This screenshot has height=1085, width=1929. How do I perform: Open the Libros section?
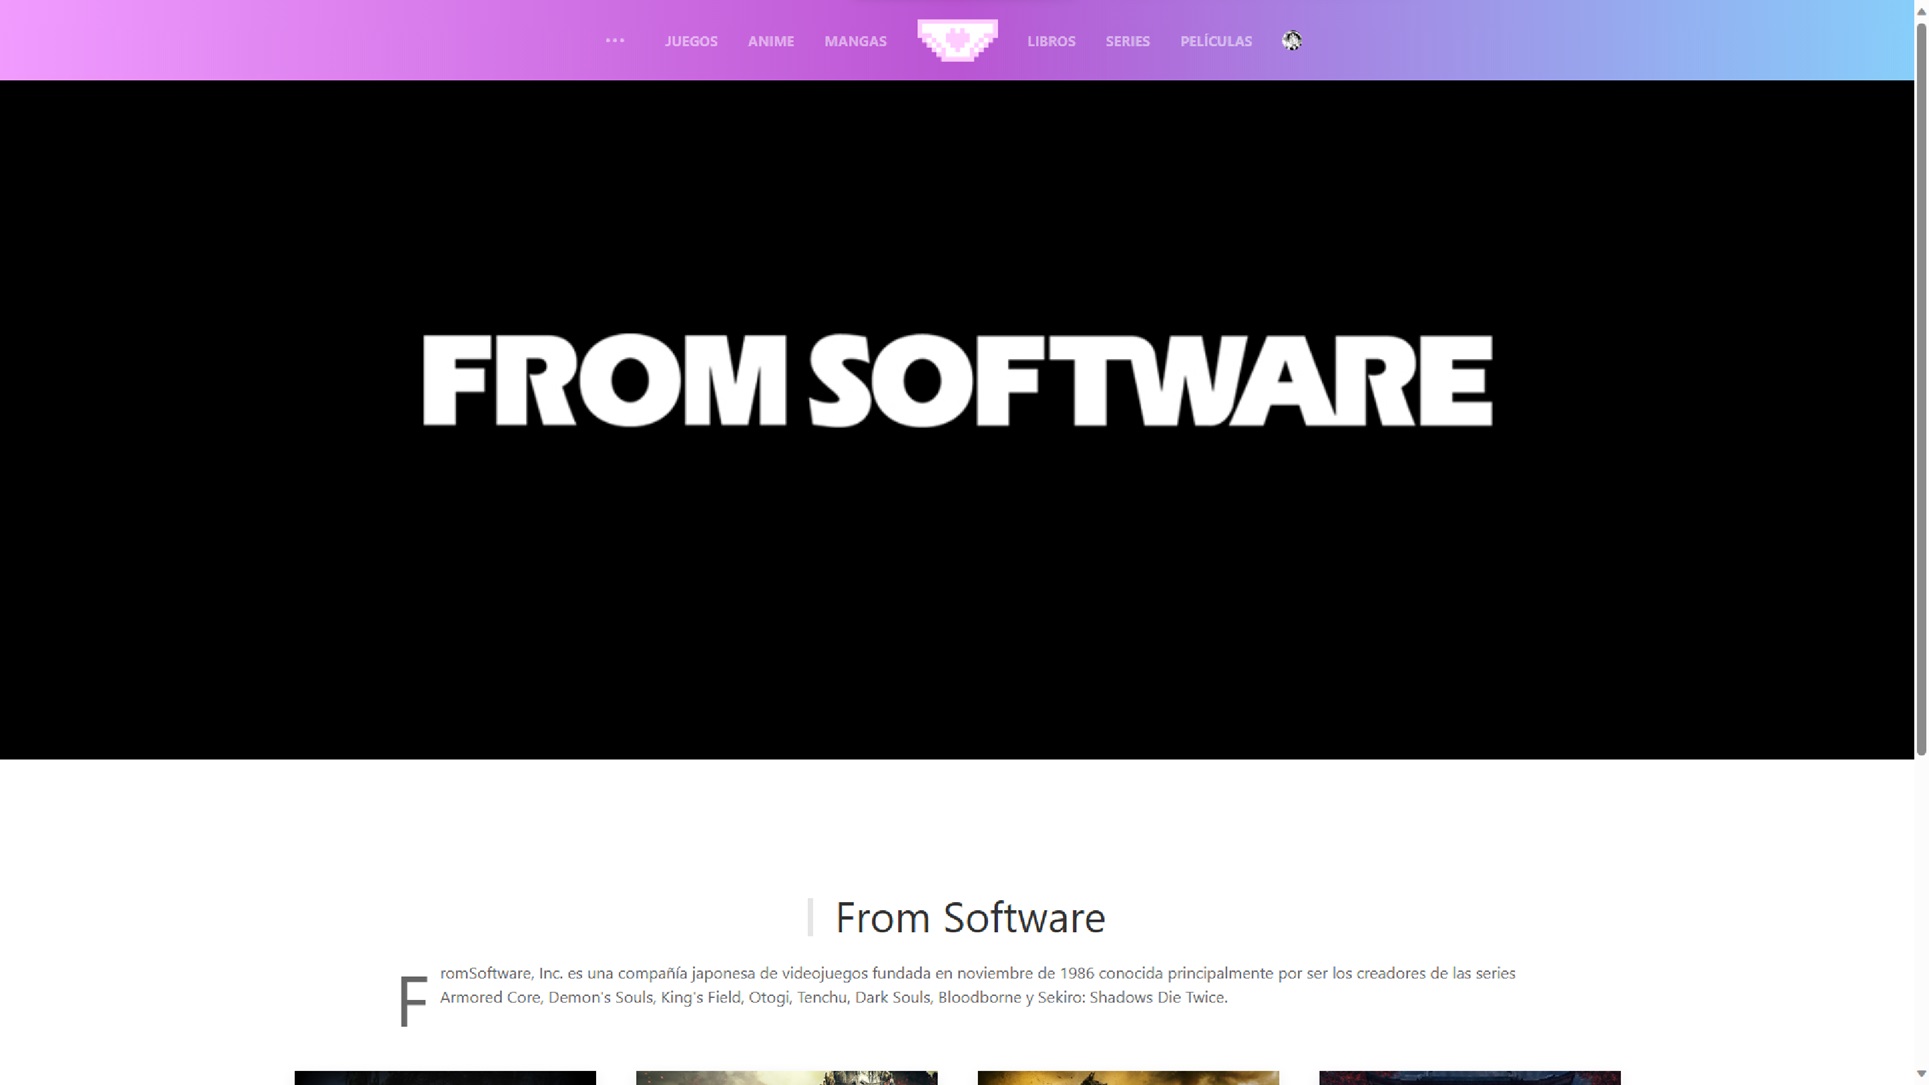click(x=1050, y=41)
